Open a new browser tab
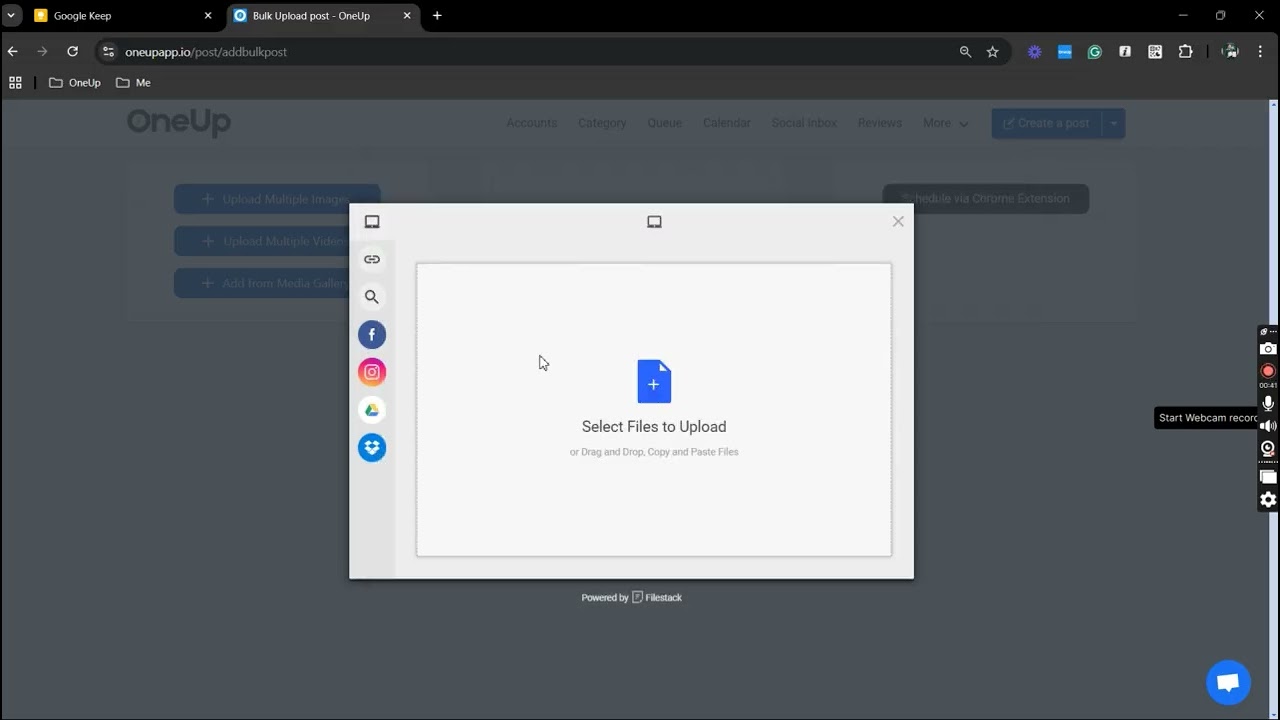This screenshot has height=720, width=1280. point(437,16)
